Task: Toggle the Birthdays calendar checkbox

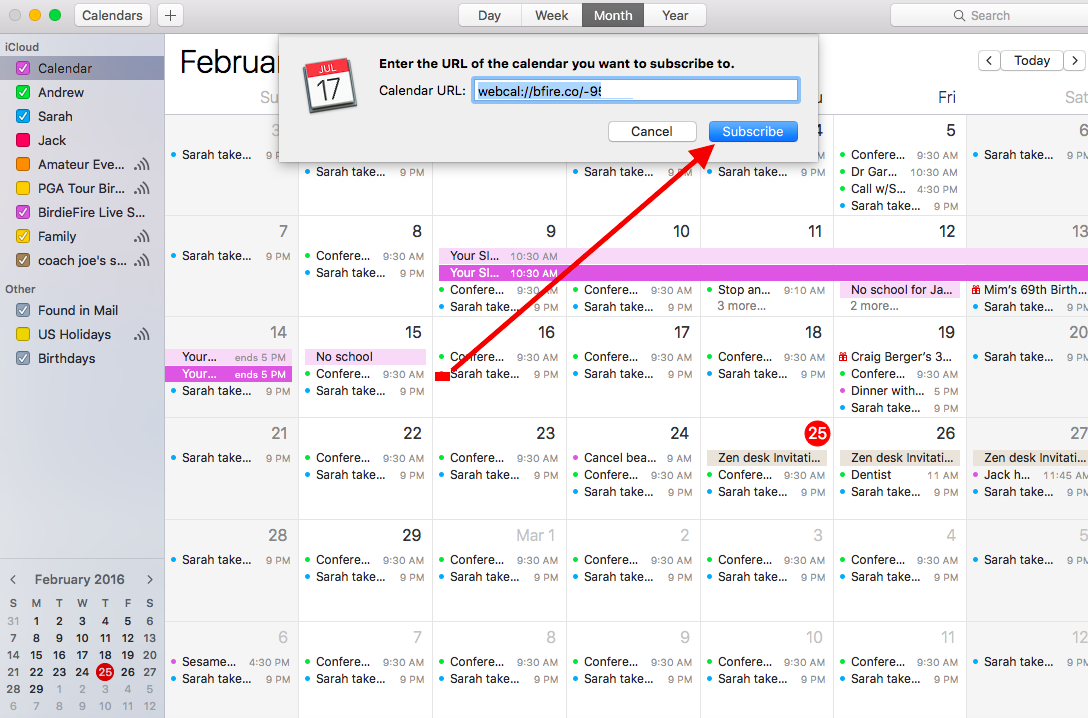Action: (23, 358)
